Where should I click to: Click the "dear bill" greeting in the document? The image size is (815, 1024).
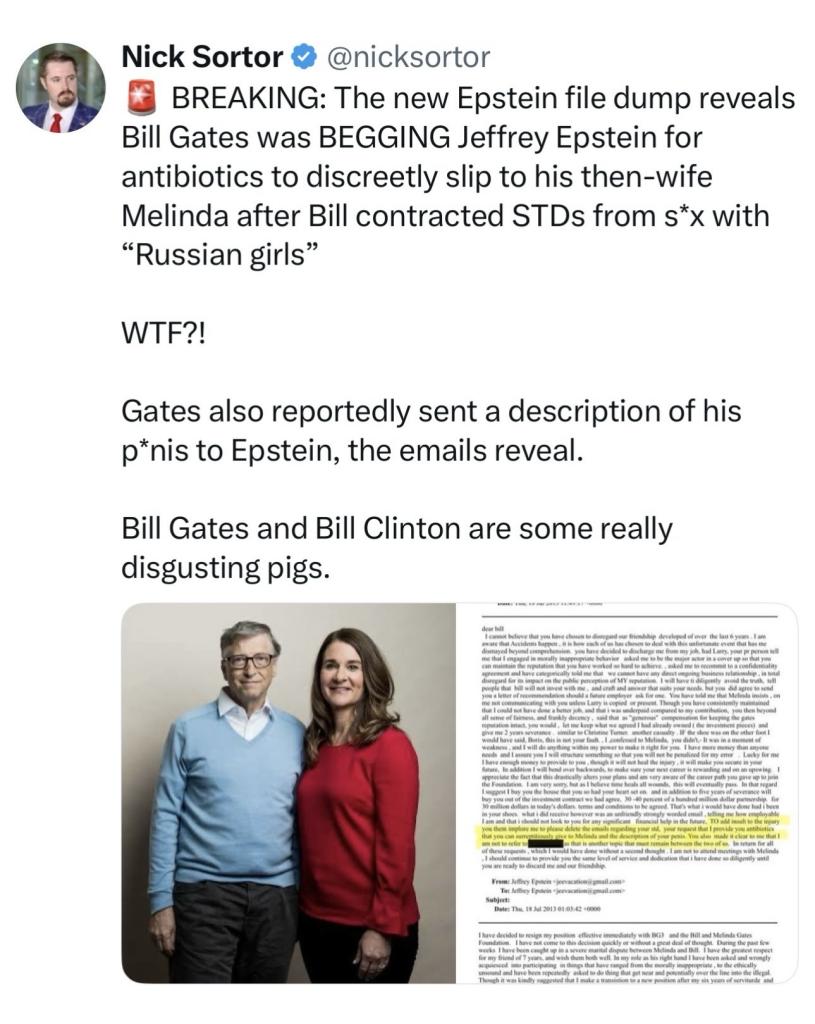tap(491, 628)
